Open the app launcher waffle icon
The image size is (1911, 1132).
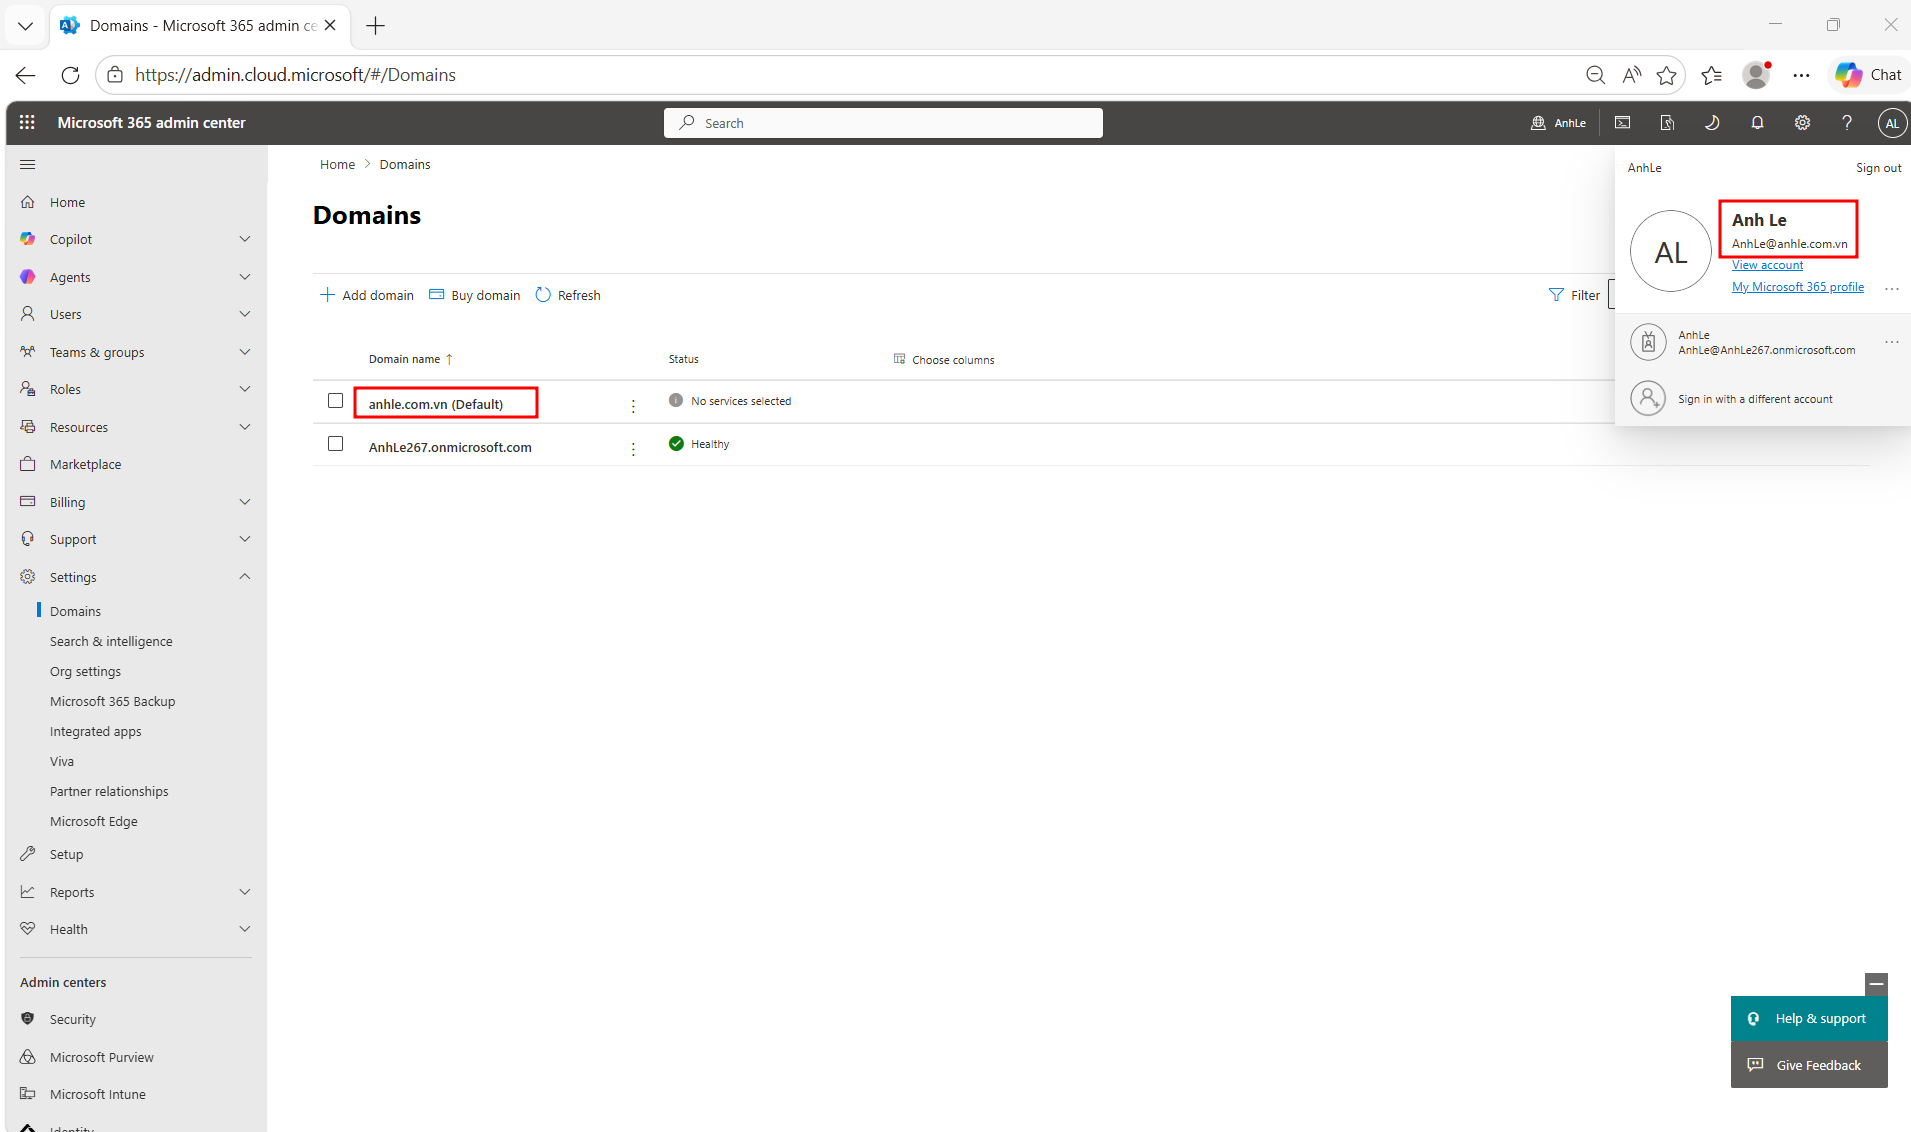click(27, 122)
